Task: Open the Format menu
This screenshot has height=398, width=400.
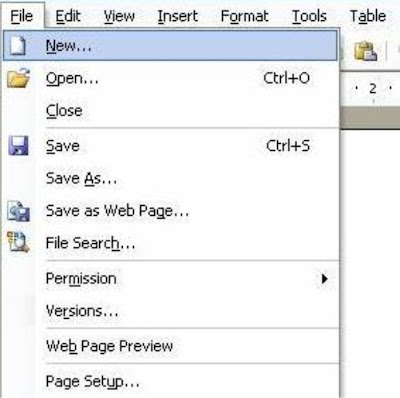Action: [x=244, y=16]
